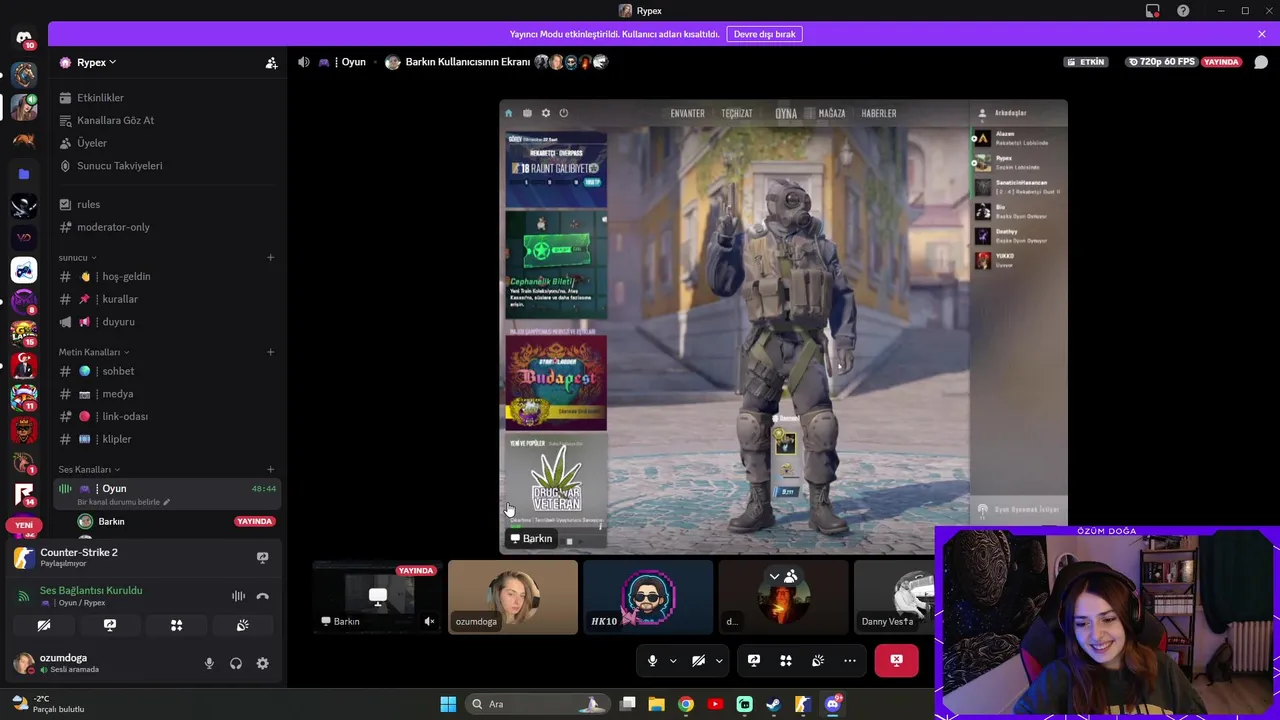
Task: Open the klipler channel
Action: coord(116,439)
